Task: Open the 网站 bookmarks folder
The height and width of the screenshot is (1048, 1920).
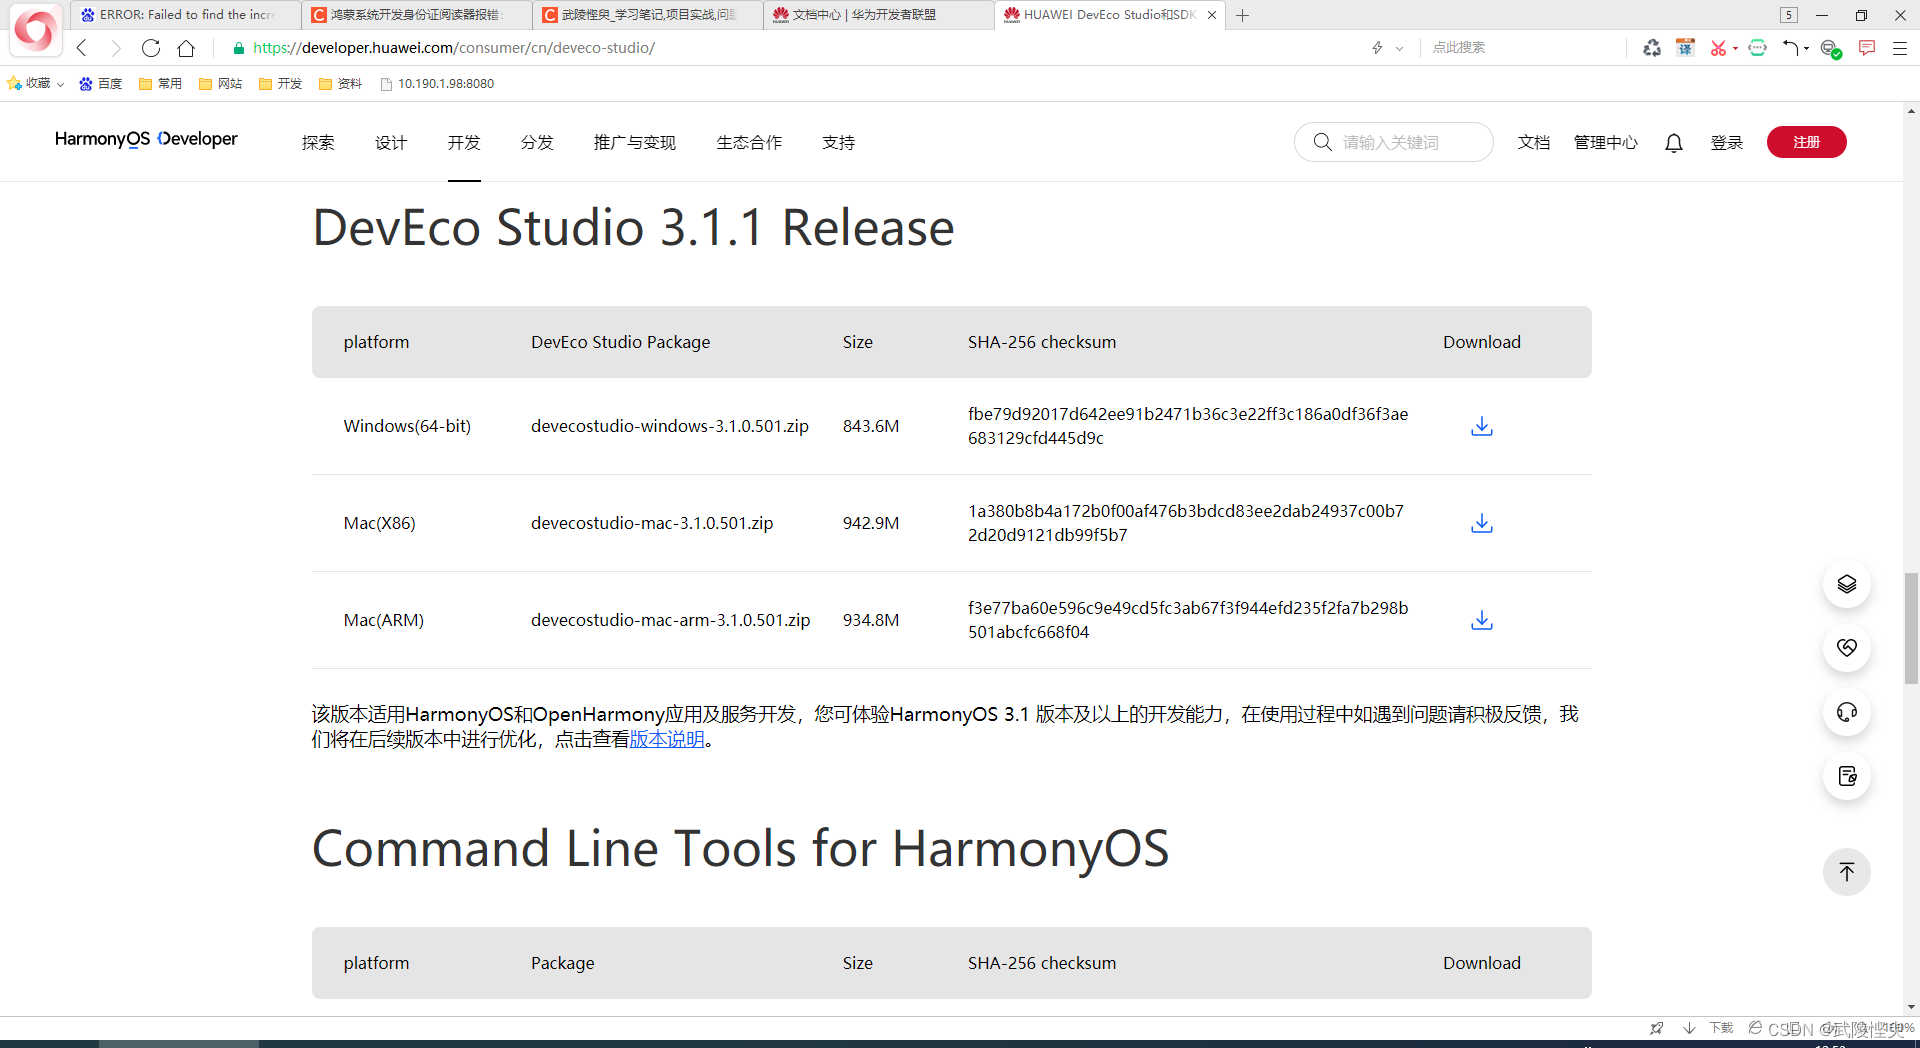Action: click(220, 84)
